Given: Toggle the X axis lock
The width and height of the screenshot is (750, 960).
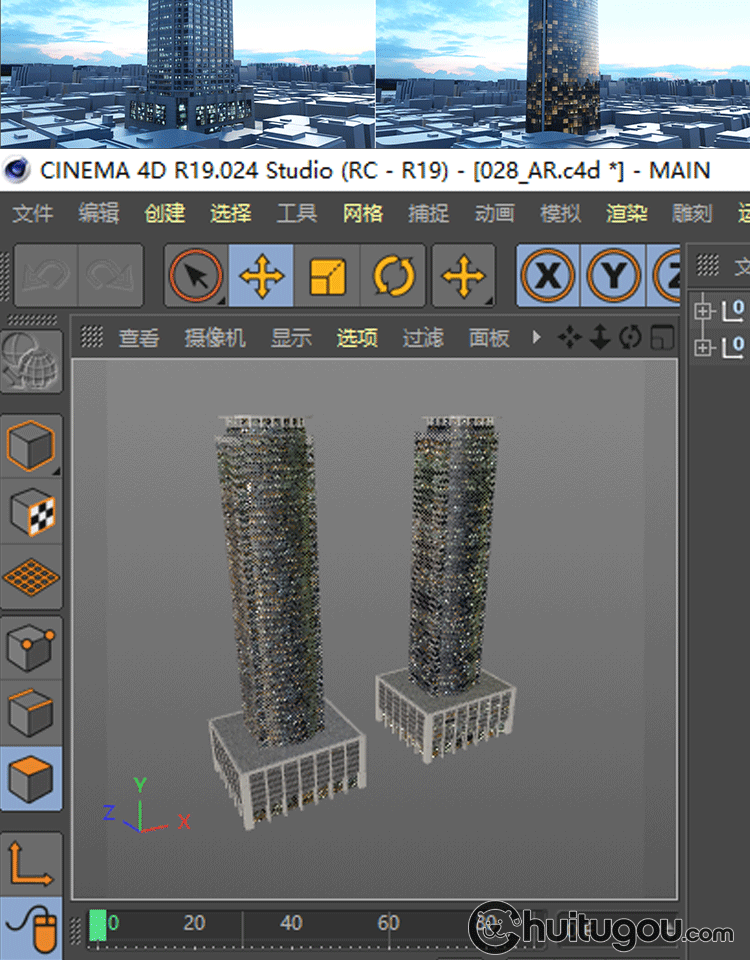Looking at the screenshot, I should point(547,276).
